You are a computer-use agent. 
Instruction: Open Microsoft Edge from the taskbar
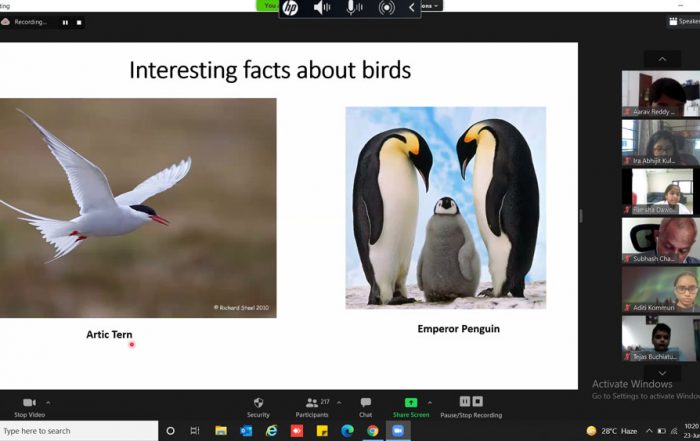tap(347, 431)
